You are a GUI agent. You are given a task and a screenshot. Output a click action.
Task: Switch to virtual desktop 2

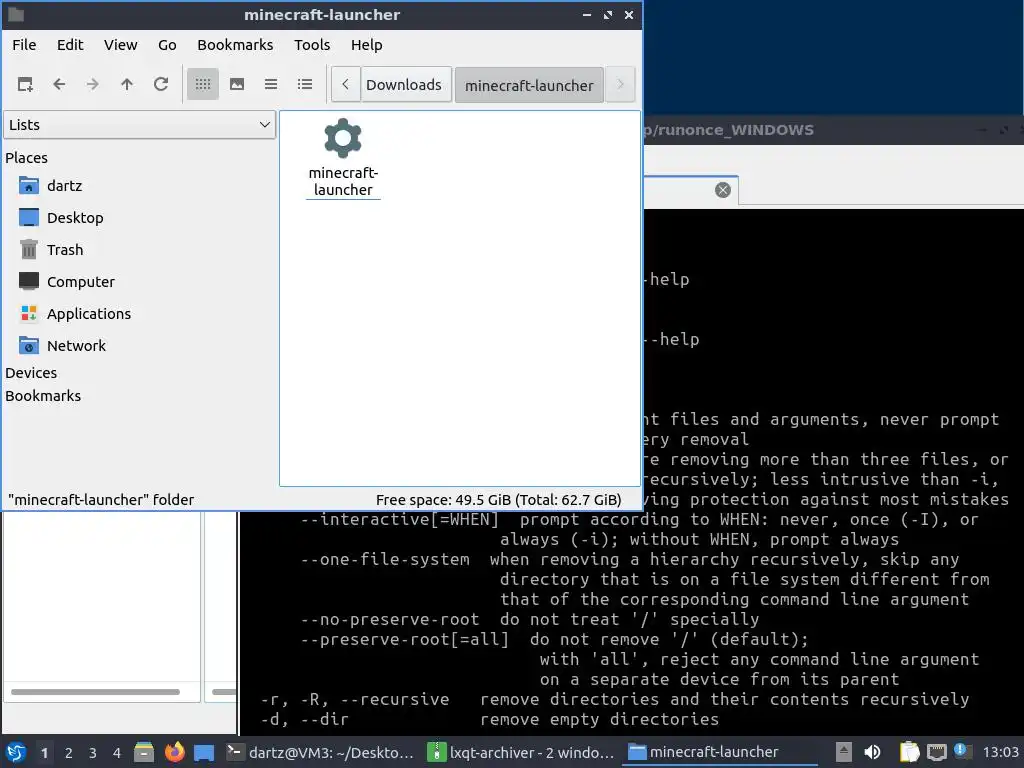69,753
